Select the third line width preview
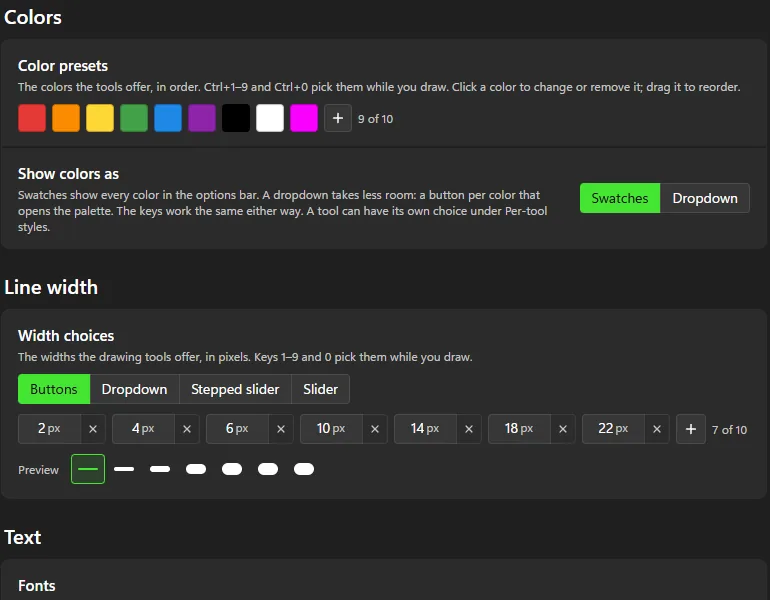 (x=160, y=469)
